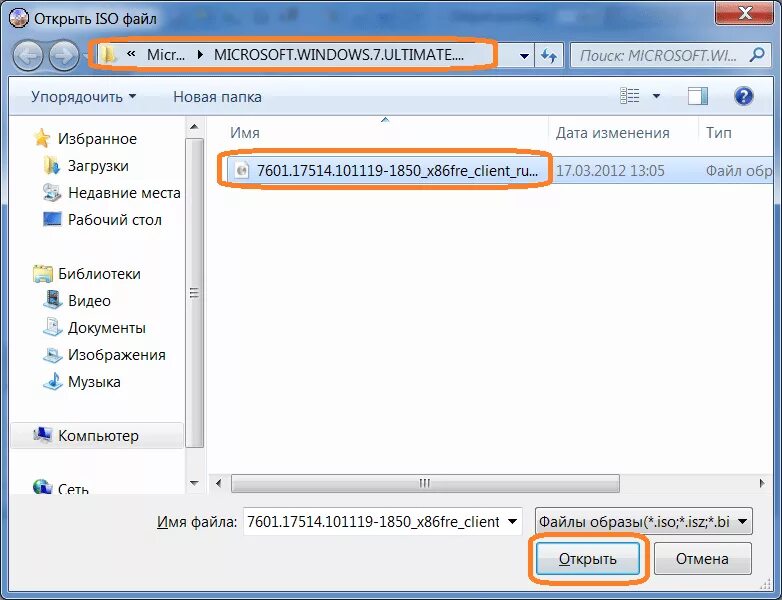Click the navigation pane scroll up arrow

coord(194,127)
